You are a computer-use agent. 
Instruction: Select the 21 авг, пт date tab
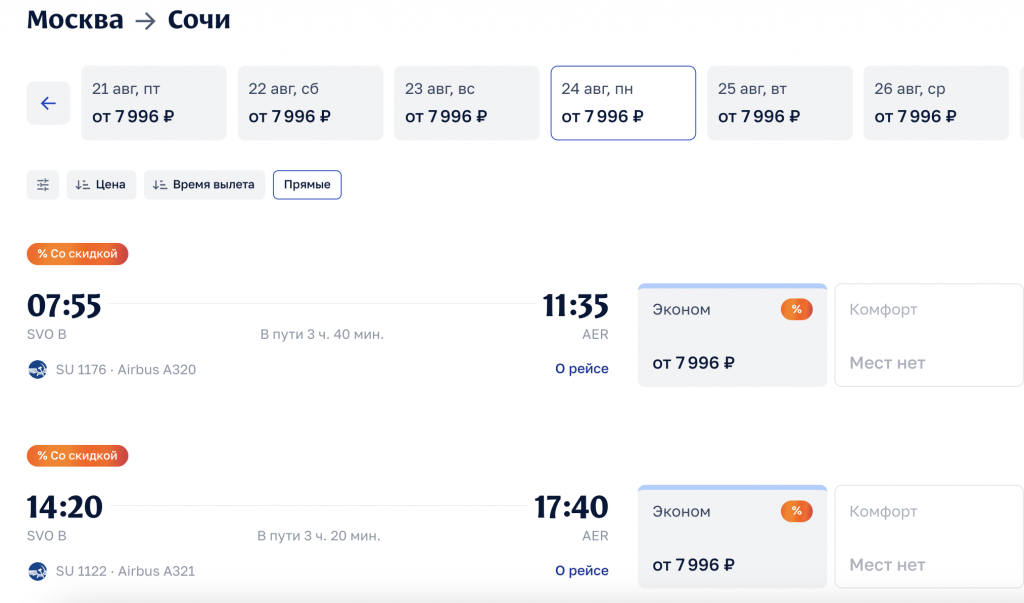click(154, 103)
